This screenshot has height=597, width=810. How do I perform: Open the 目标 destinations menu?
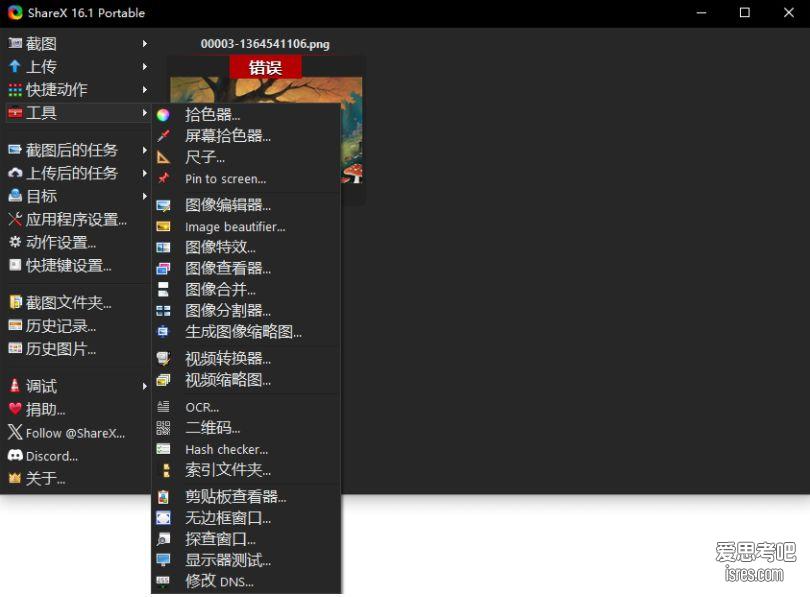pos(77,196)
